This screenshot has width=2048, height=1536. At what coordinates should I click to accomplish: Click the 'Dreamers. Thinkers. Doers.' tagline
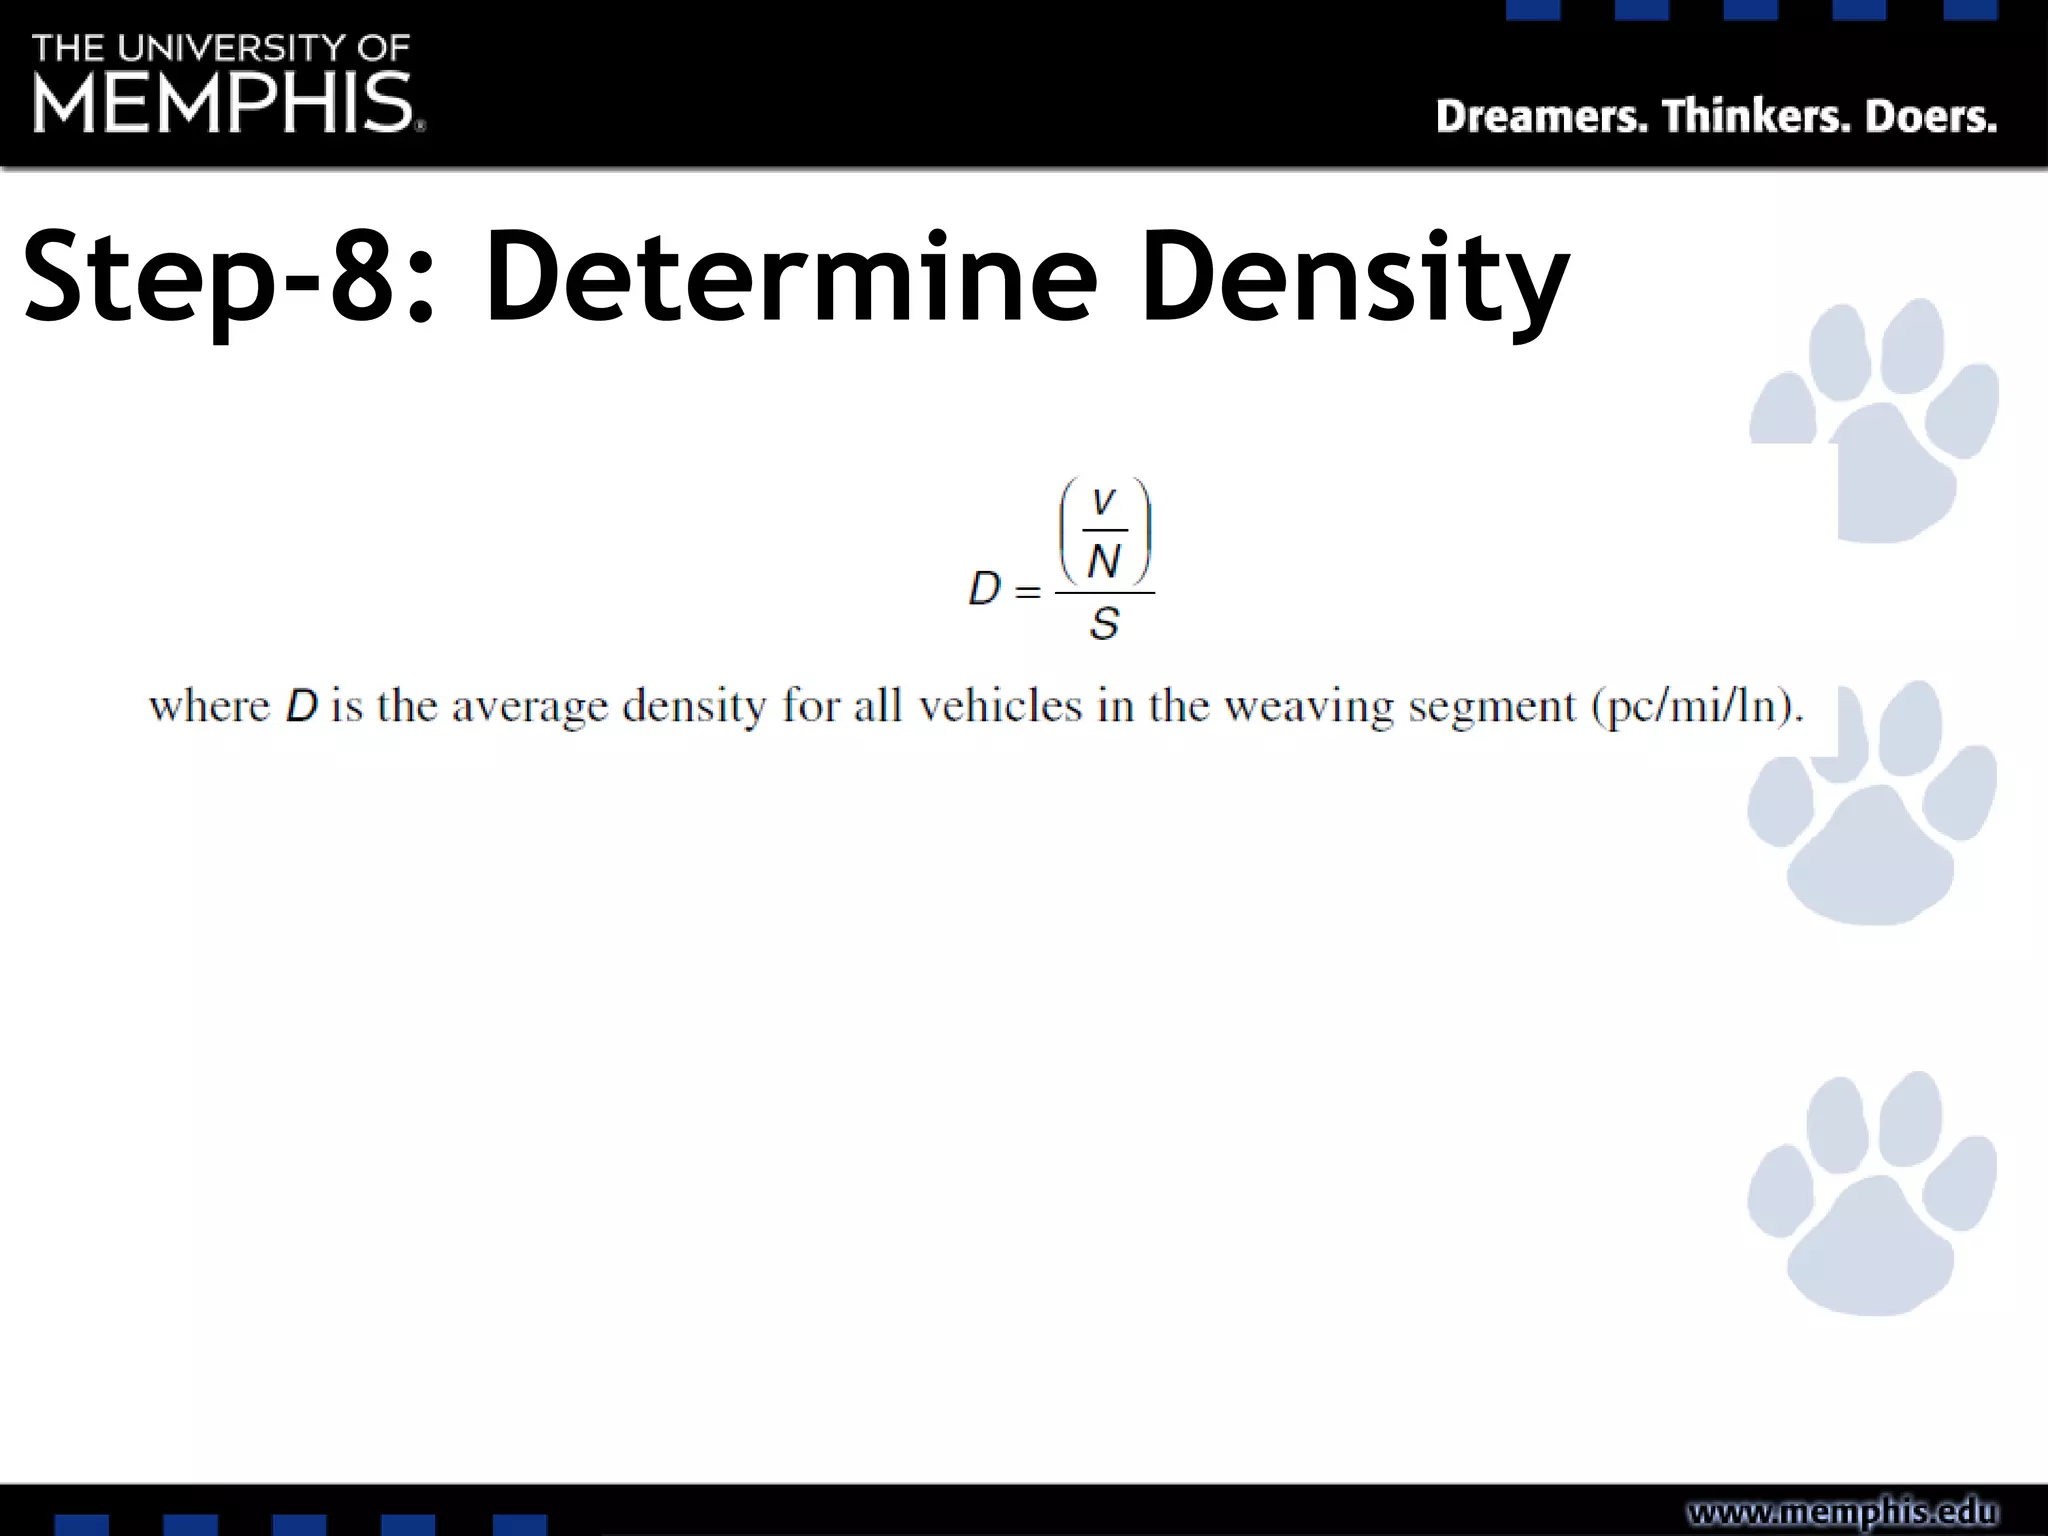[x=1716, y=116]
